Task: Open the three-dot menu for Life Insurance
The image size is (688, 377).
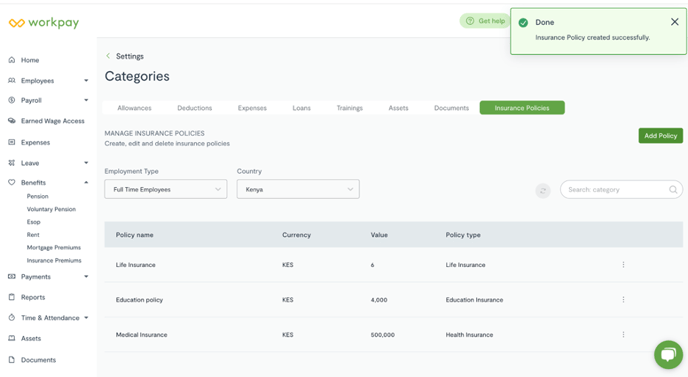Action: 623,265
